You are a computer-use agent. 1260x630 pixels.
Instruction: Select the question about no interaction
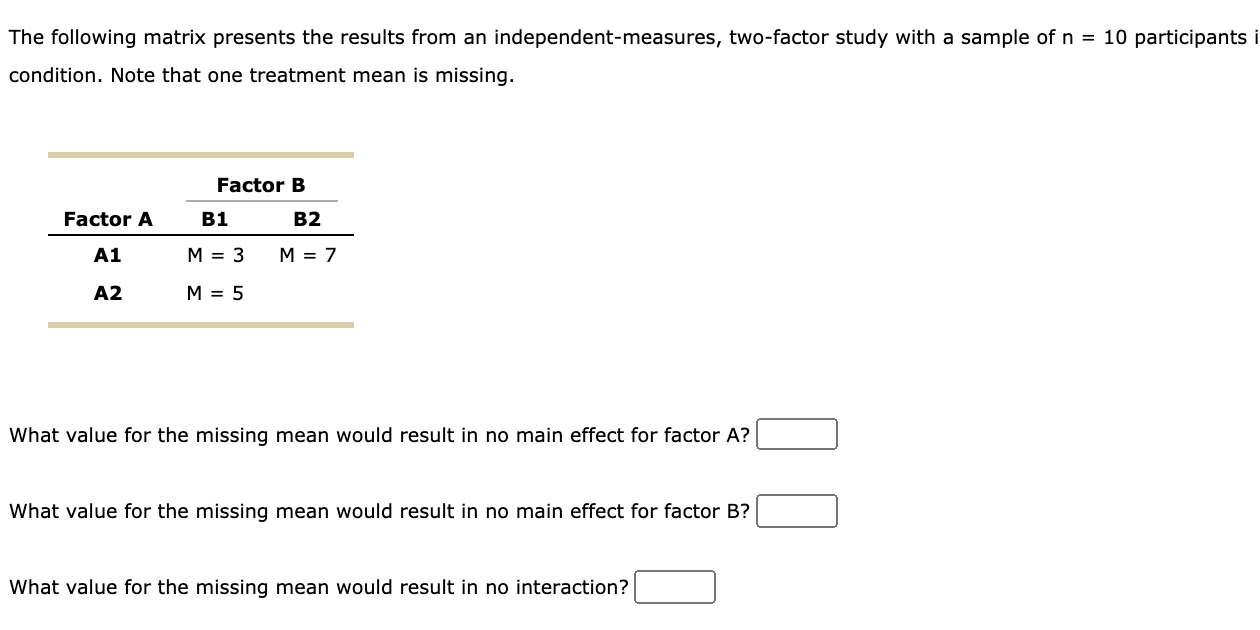(x=318, y=587)
